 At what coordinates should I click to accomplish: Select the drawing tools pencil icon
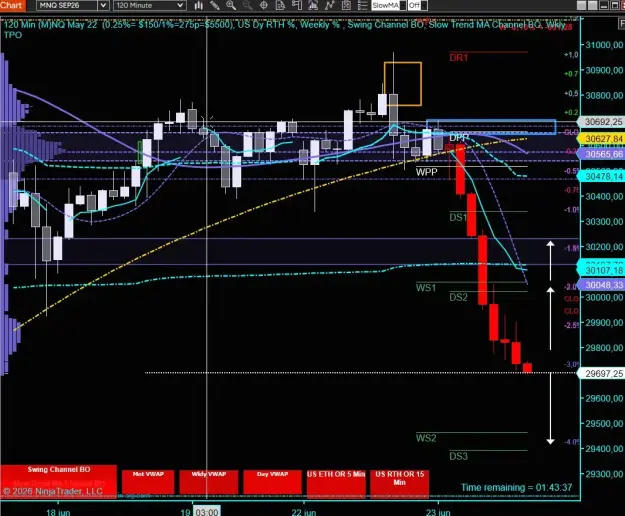(x=215, y=5)
